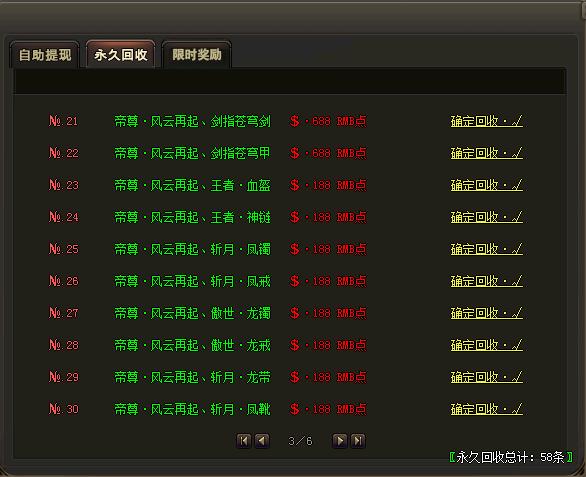Go to first page of recycle list
This screenshot has height=477, width=586.
click(x=244, y=441)
